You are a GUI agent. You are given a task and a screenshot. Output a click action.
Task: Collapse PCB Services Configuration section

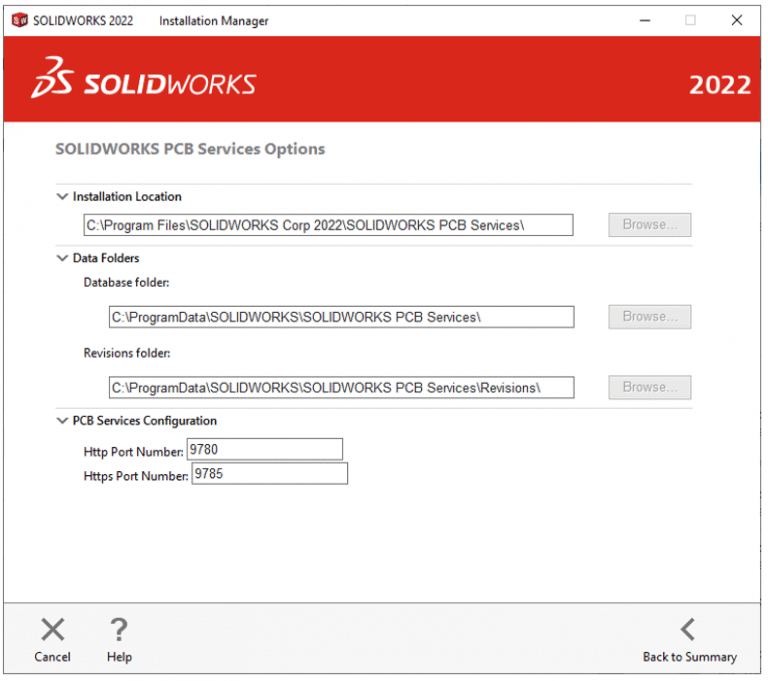click(x=62, y=421)
